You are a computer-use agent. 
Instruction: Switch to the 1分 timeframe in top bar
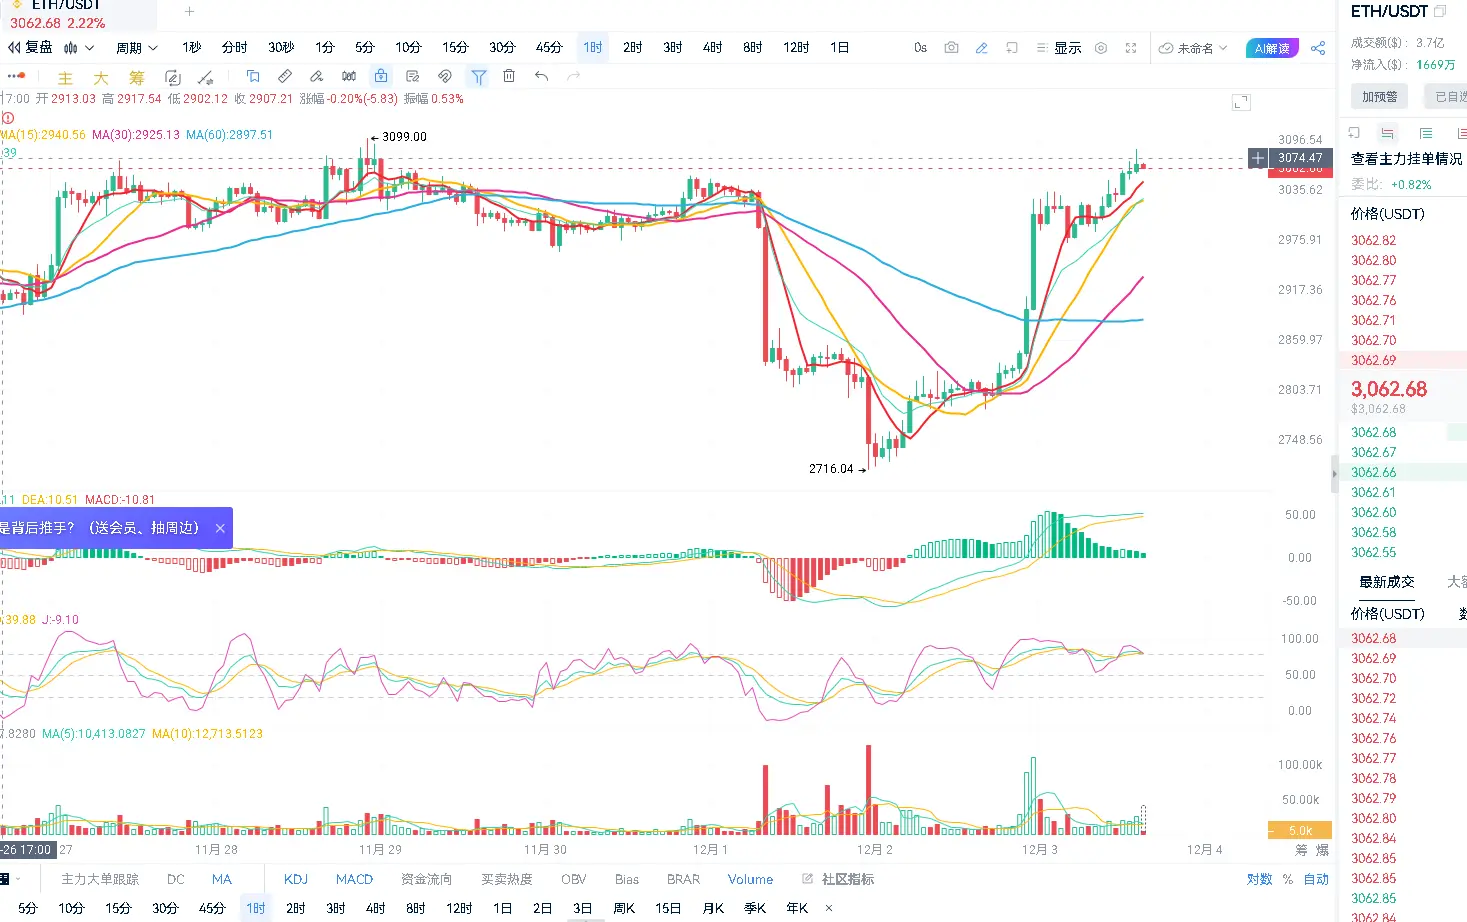point(325,47)
